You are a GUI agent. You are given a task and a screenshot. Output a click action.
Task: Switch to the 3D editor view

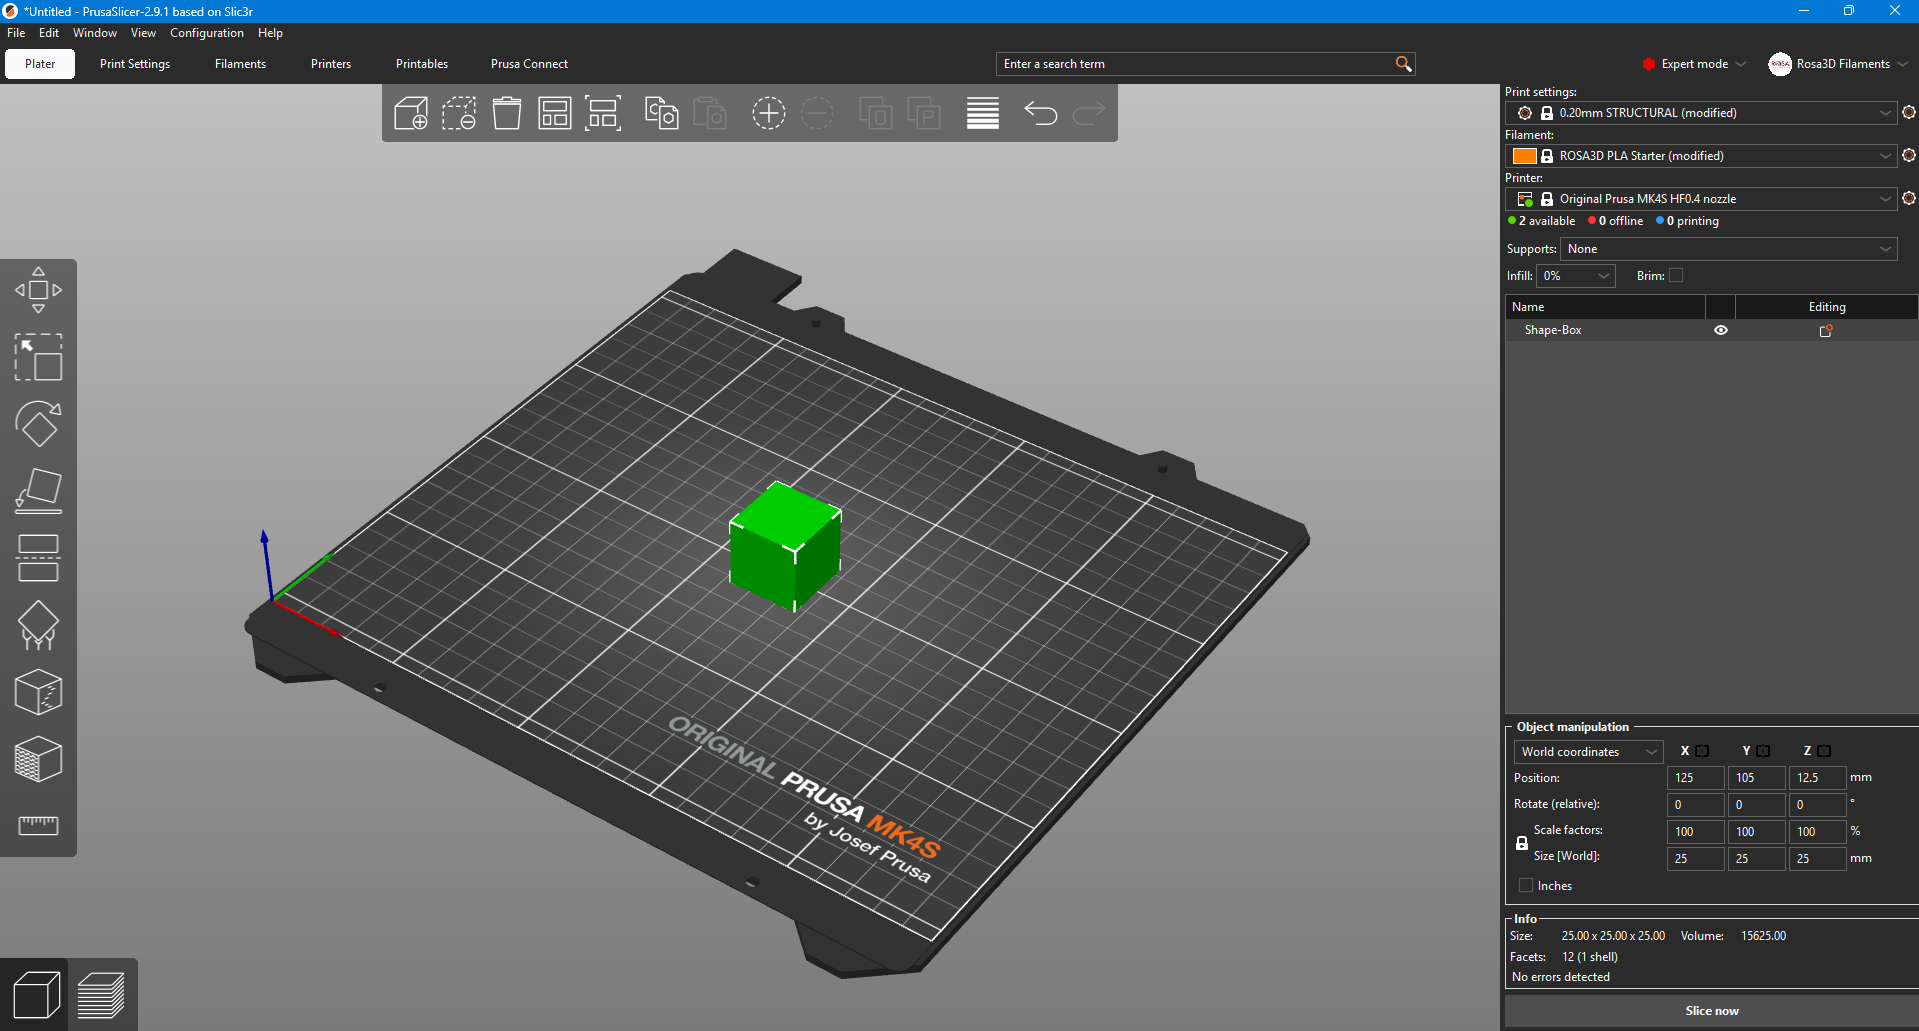pyautogui.click(x=35, y=995)
